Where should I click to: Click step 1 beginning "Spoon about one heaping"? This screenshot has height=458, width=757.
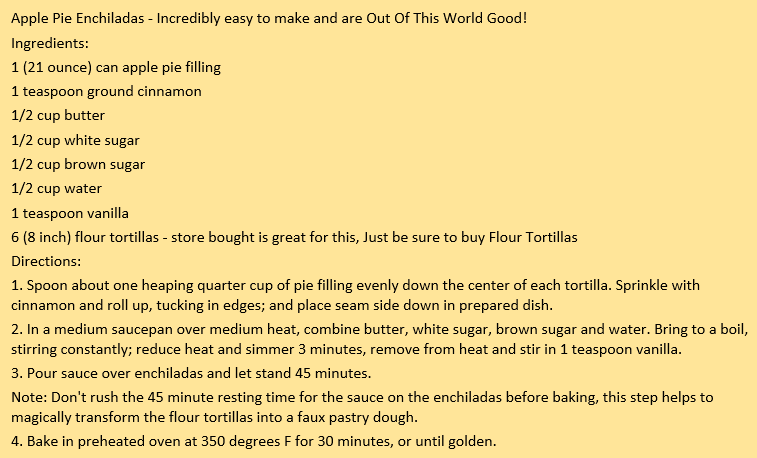pyautogui.click(x=355, y=285)
